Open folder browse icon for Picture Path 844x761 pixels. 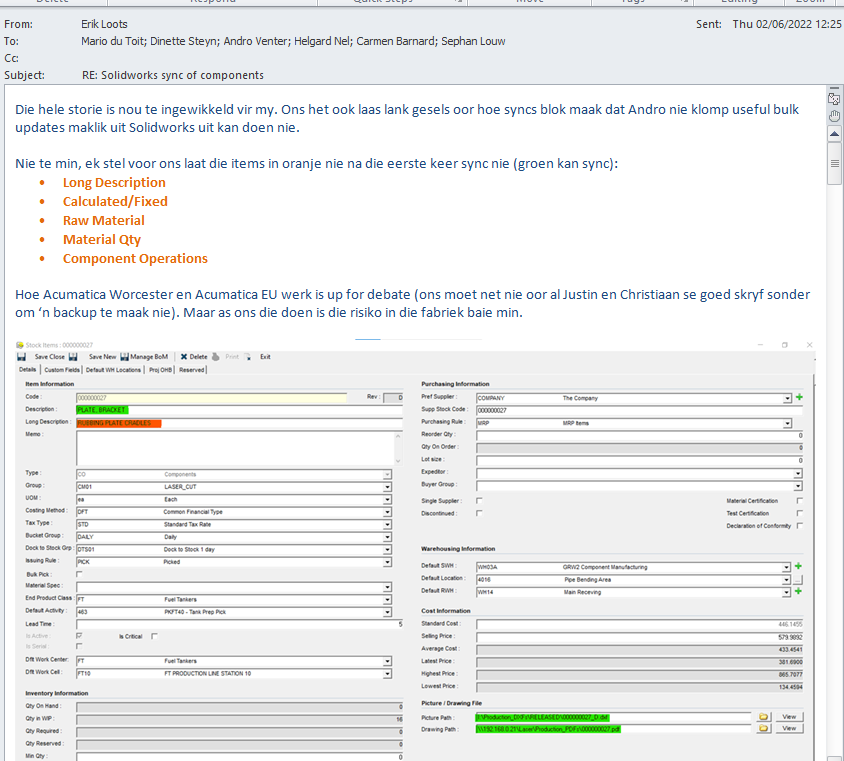point(763,717)
